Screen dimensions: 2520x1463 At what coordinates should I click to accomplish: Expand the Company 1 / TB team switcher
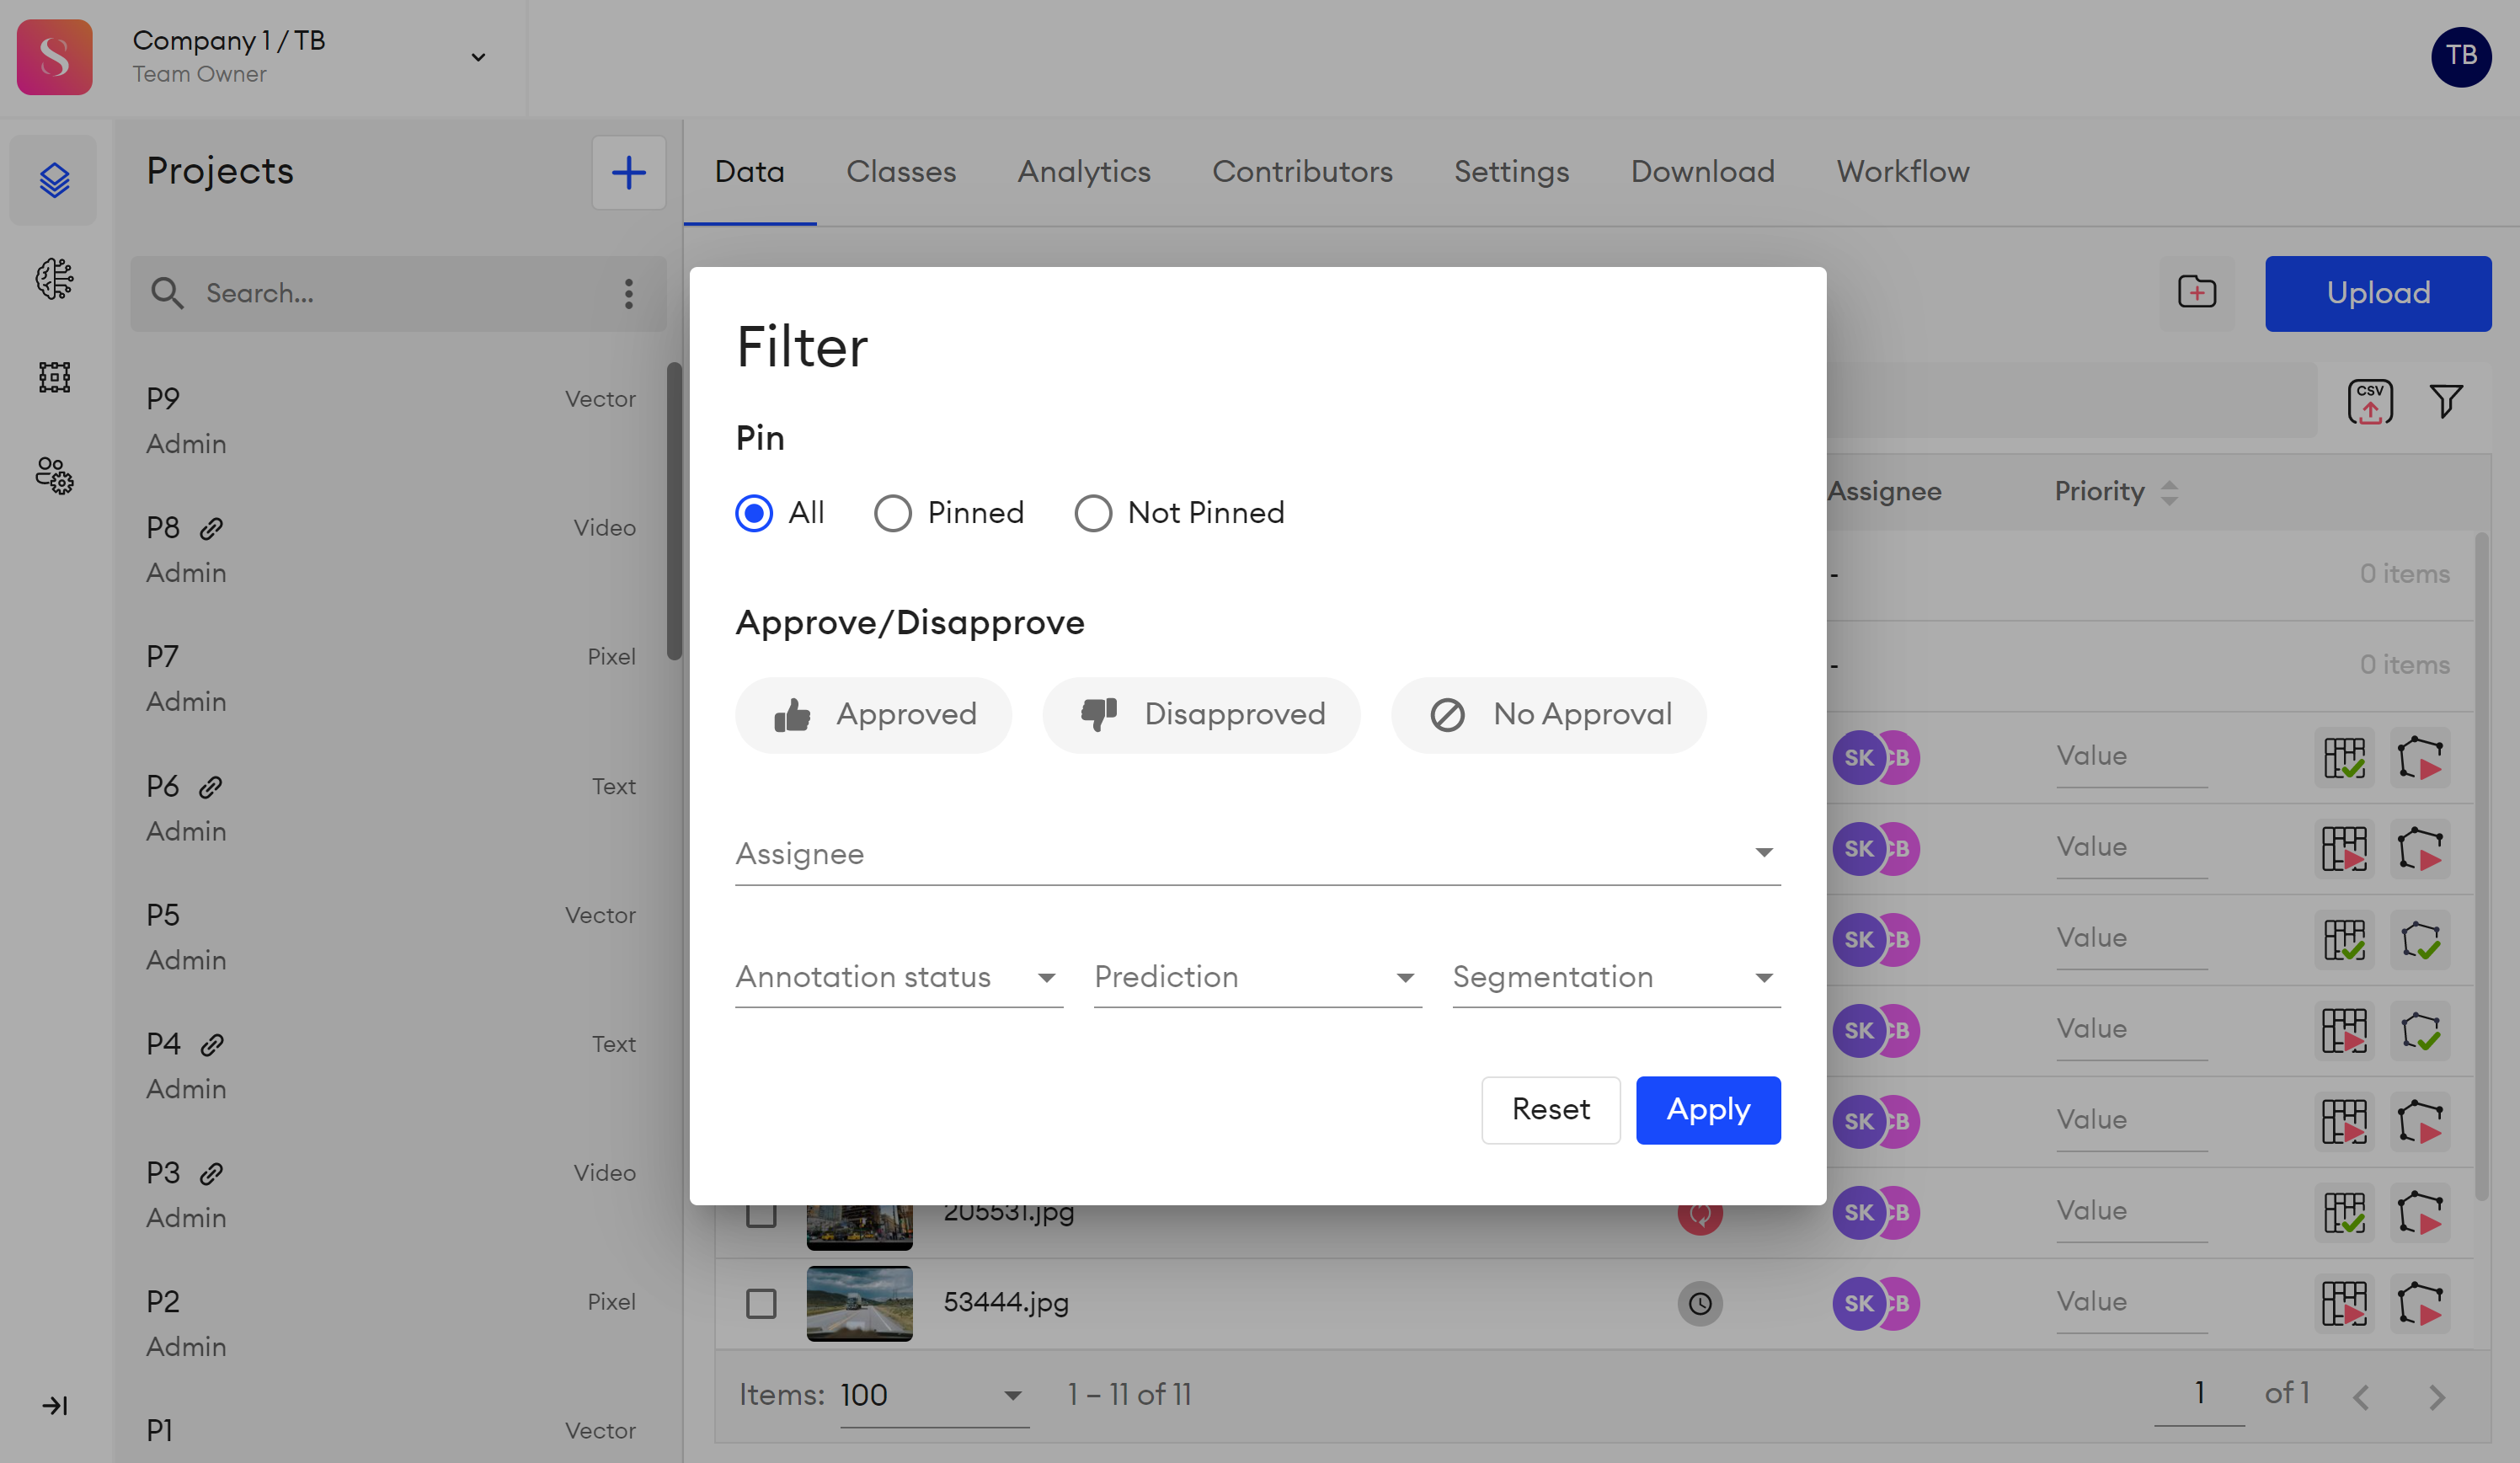pos(478,57)
